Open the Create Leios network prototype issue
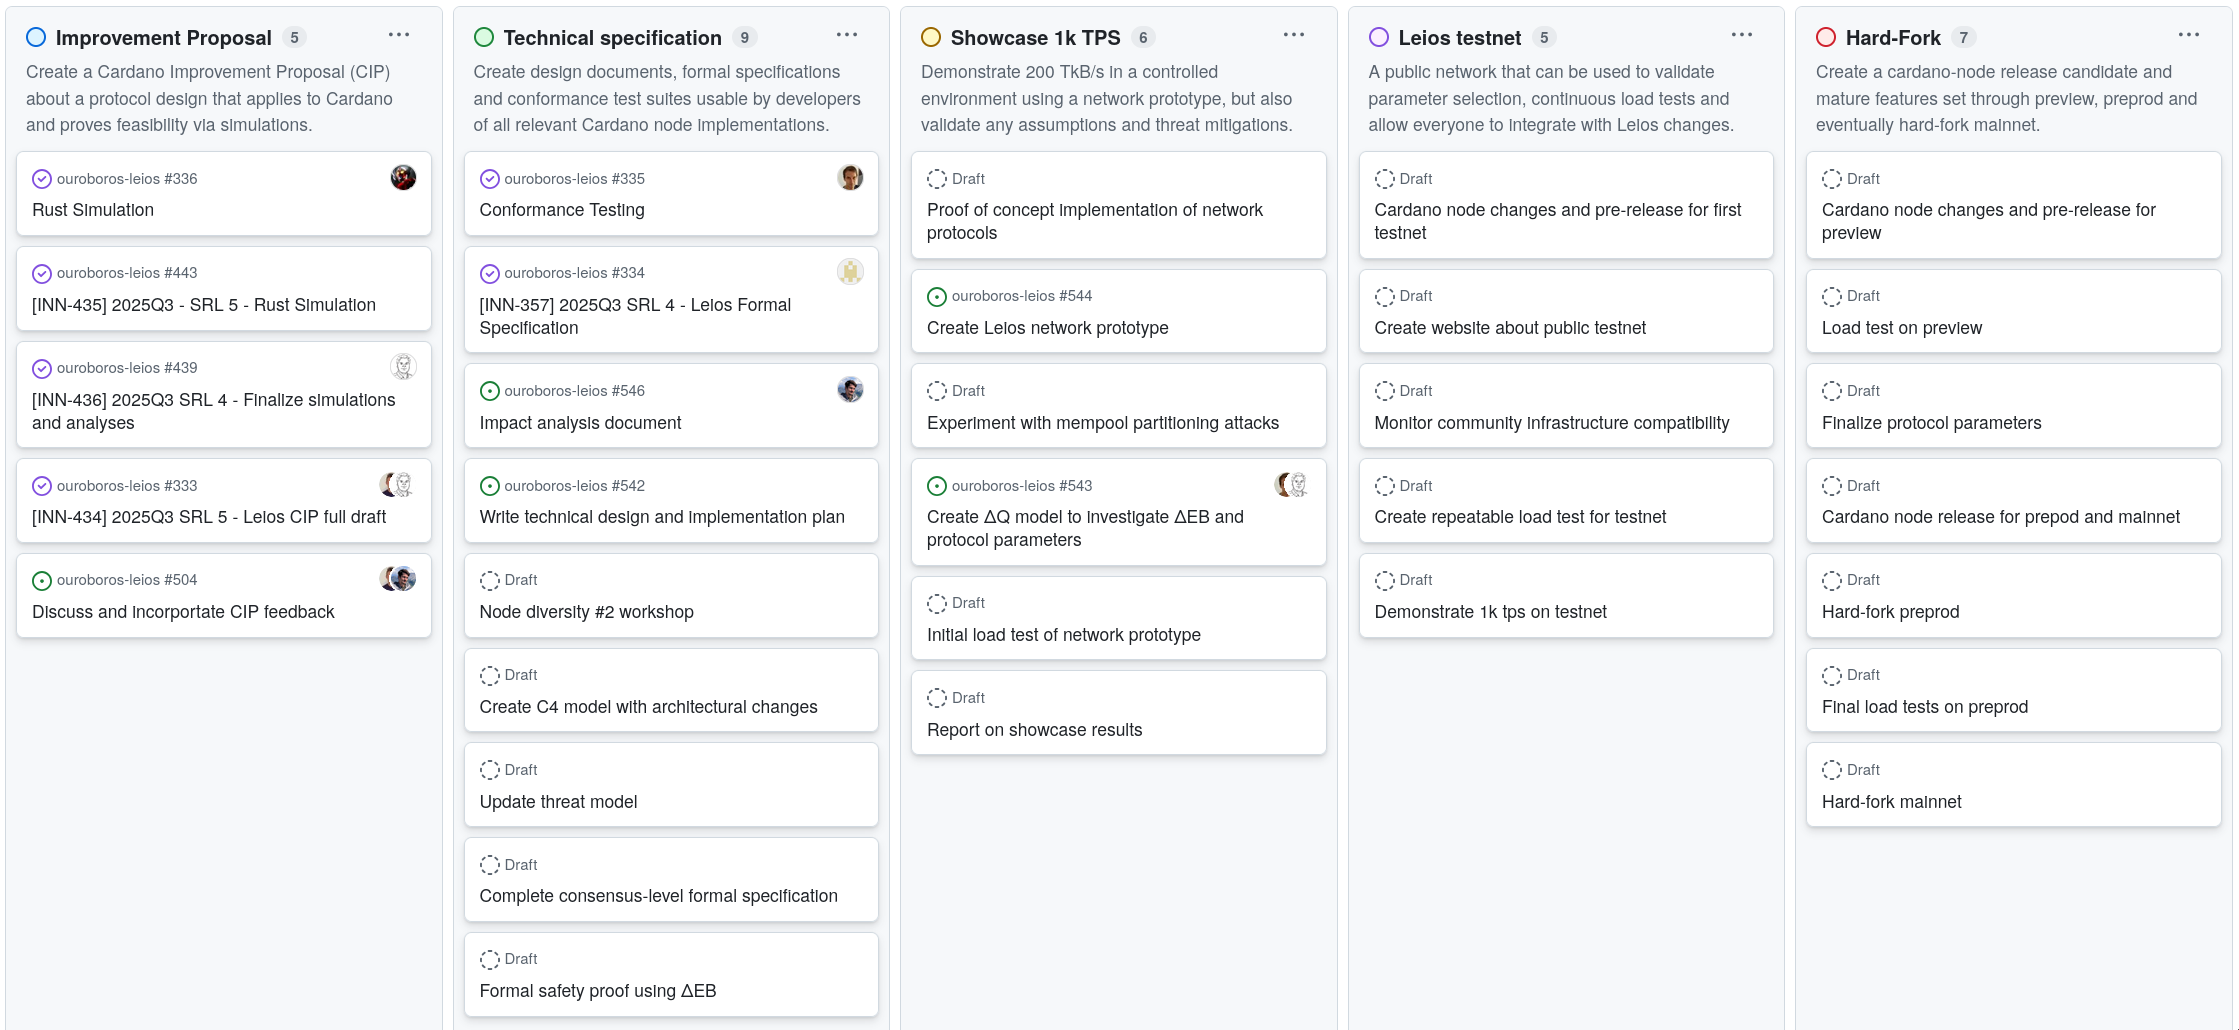2239x1030 pixels. (1047, 328)
